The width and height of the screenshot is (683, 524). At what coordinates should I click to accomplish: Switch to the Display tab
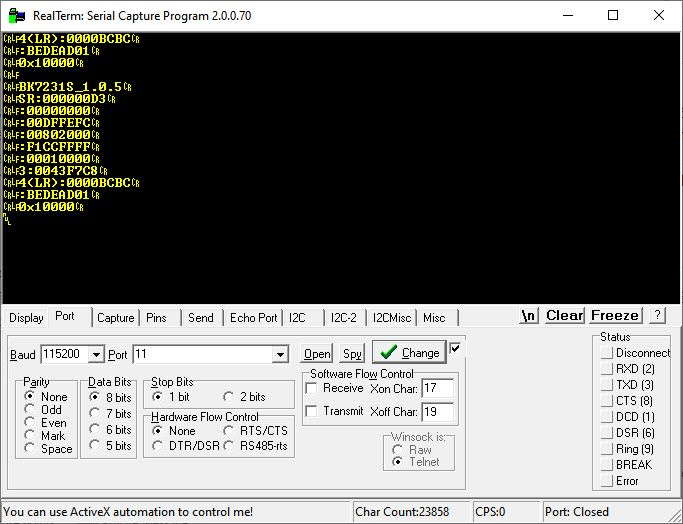coord(26,318)
